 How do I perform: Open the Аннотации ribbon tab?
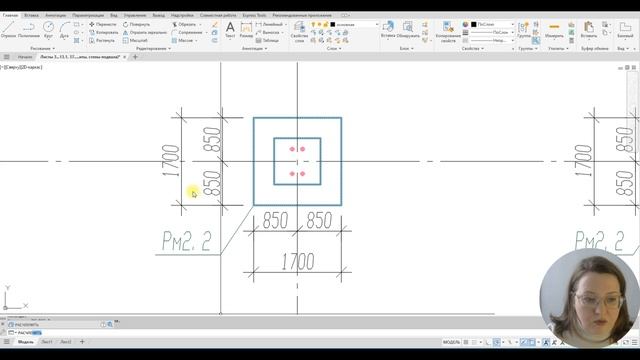[x=55, y=15]
